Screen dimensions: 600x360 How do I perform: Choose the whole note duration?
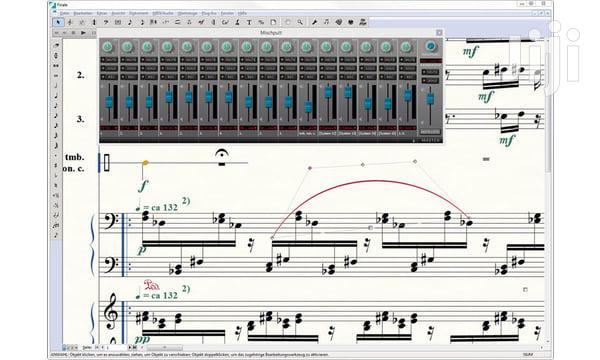point(56,75)
